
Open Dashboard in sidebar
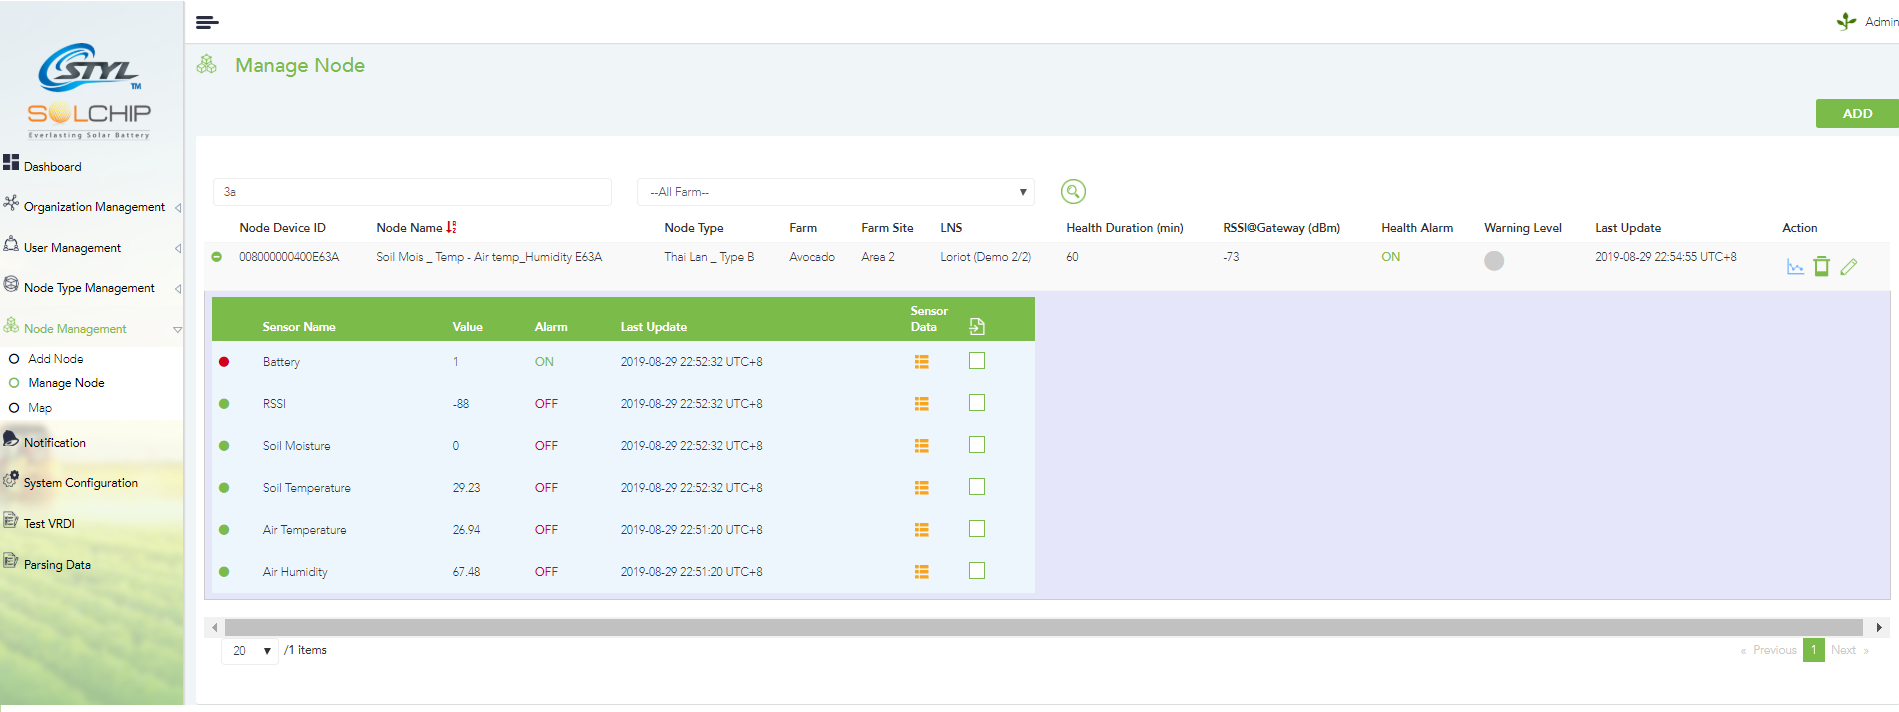click(52, 167)
